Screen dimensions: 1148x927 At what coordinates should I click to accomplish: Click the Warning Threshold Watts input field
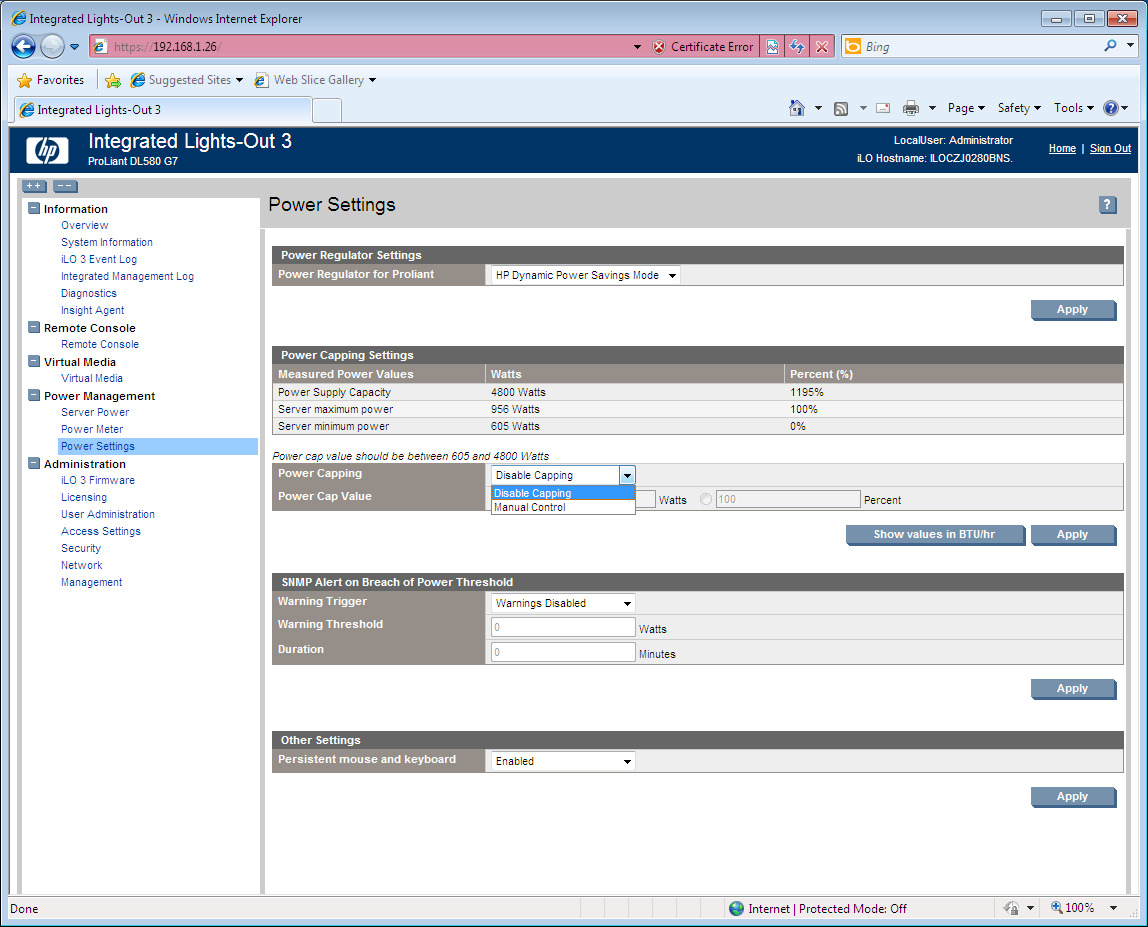coord(562,628)
